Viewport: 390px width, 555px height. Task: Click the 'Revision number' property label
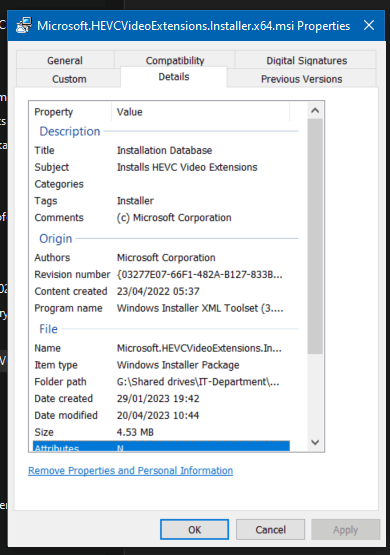72,274
